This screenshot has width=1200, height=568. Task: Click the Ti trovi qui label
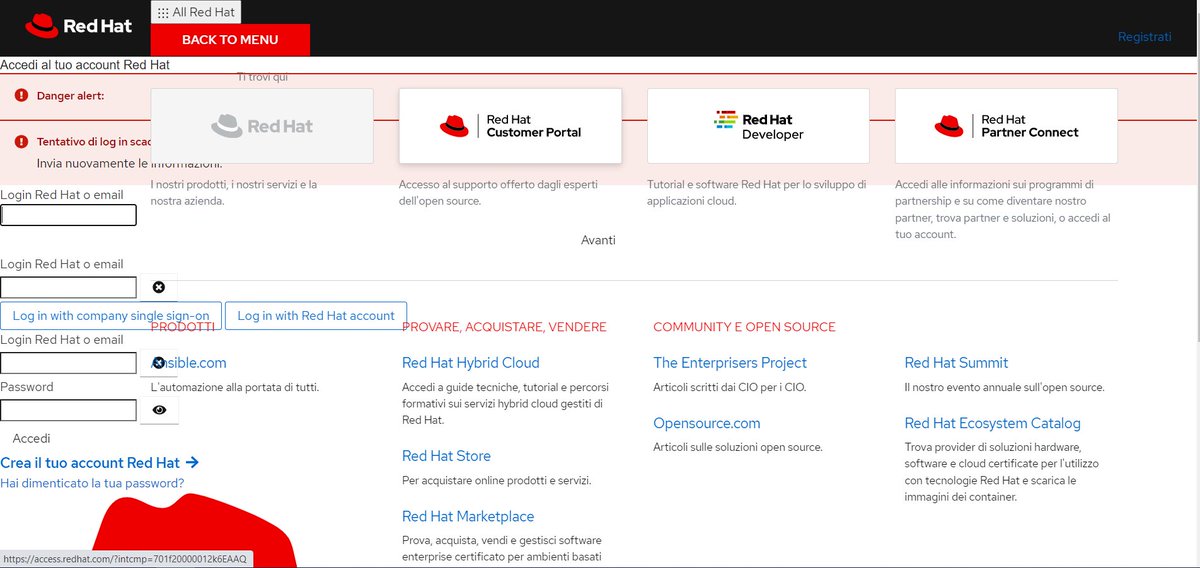tap(263, 77)
